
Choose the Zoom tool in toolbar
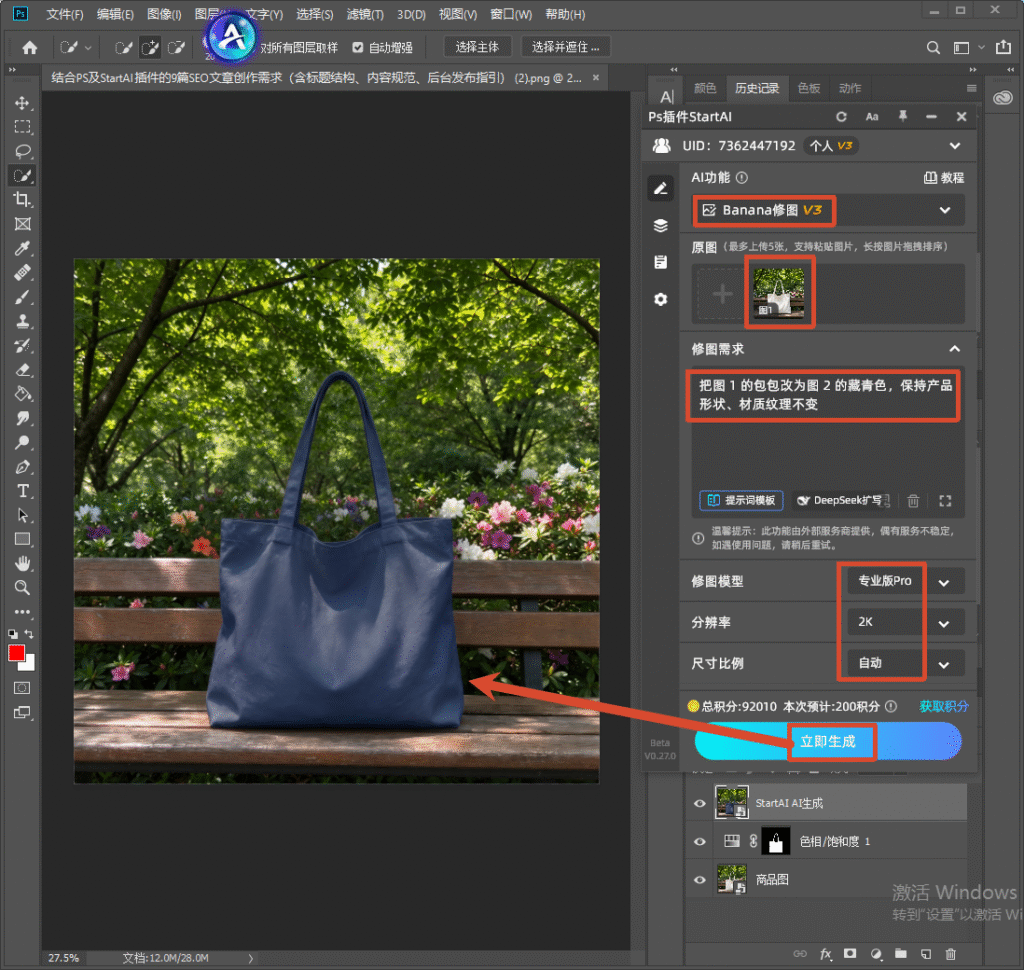coord(22,587)
